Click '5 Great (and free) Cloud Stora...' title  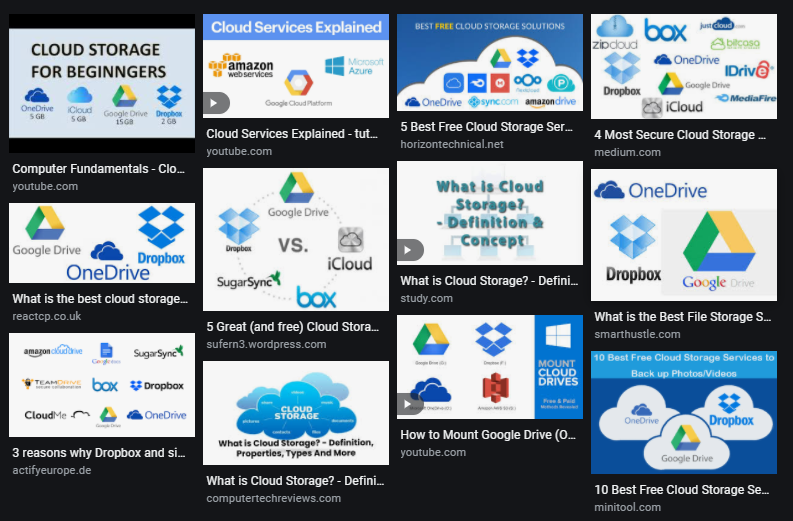pyautogui.click(x=292, y=327)
